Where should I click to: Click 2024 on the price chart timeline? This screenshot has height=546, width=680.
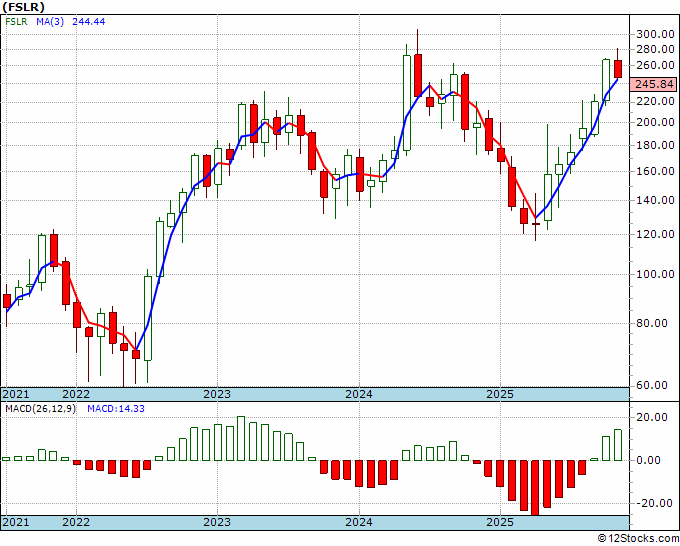click(359, 394)
